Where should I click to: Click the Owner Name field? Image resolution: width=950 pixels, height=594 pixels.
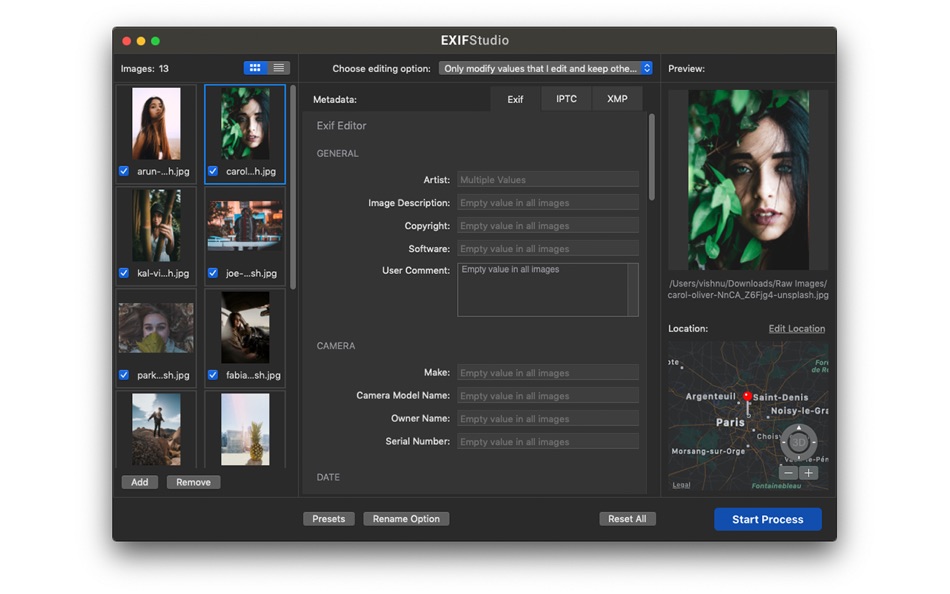(x=548, y=419)
